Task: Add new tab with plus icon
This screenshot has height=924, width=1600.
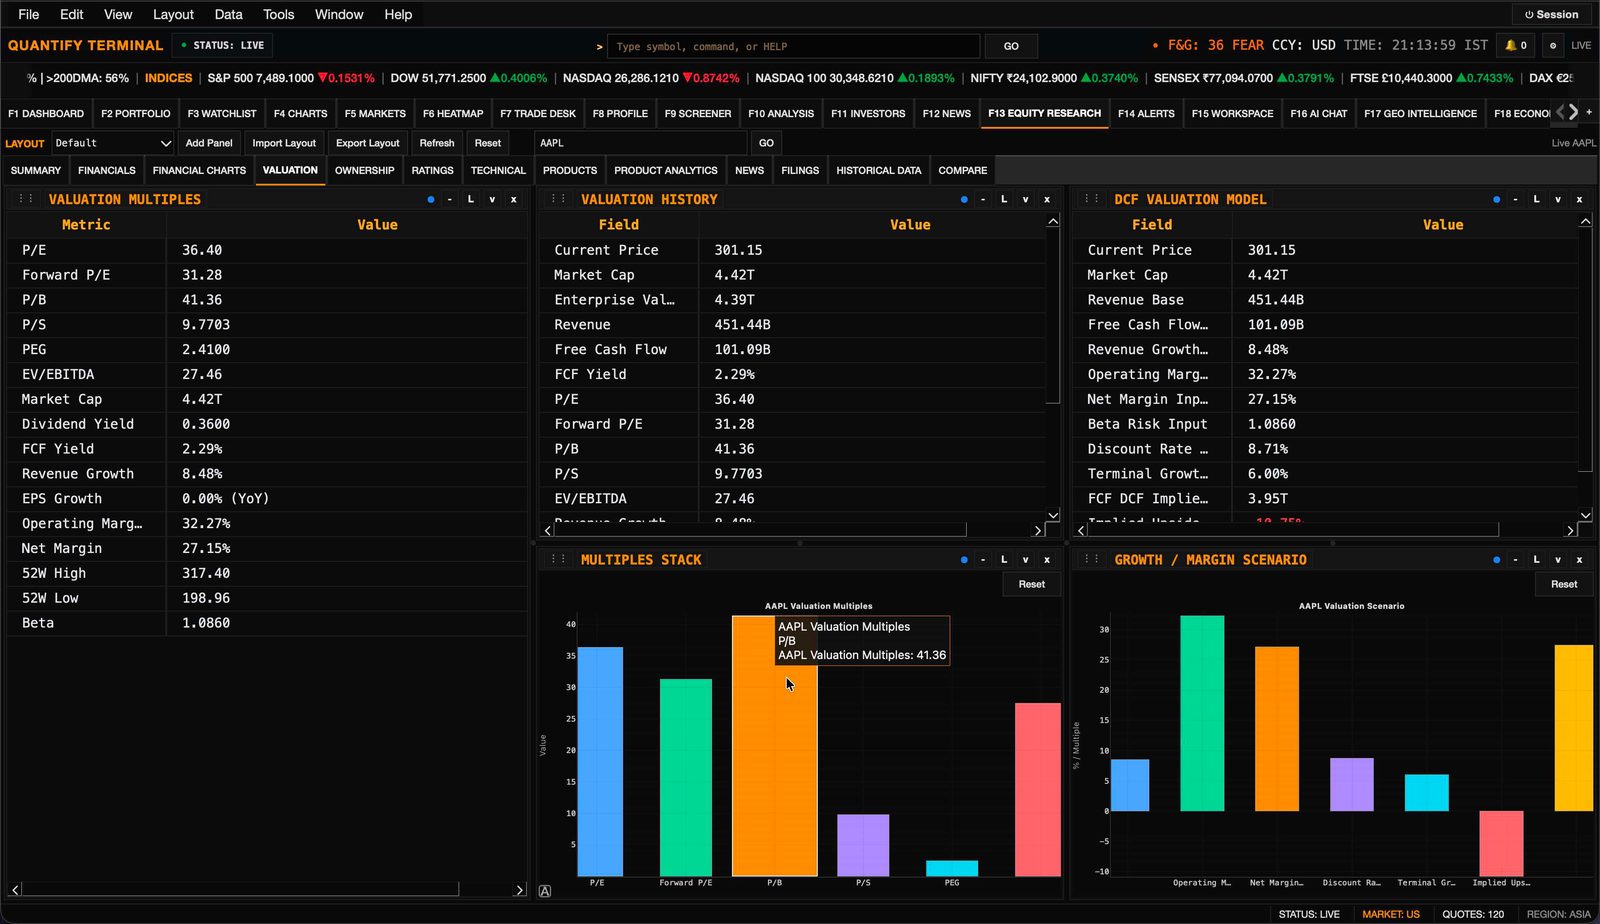Action: point(1589,112)
